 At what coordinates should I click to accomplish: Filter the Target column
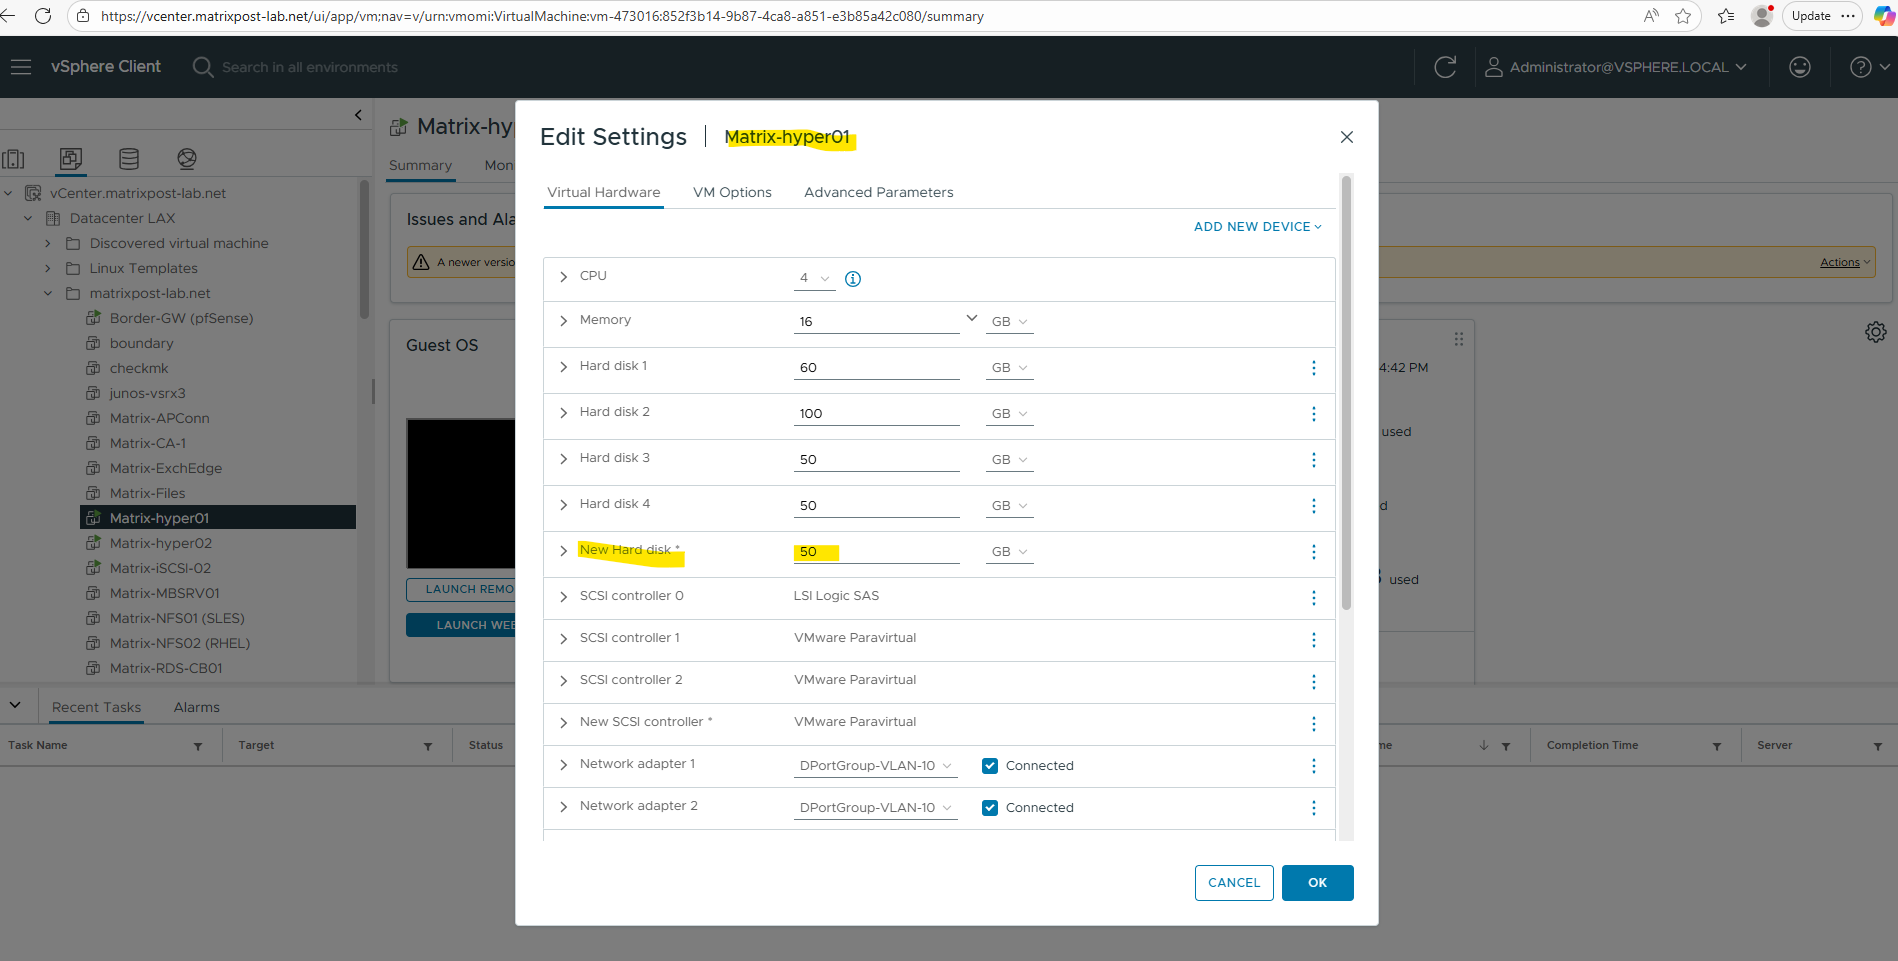point(428,746)
